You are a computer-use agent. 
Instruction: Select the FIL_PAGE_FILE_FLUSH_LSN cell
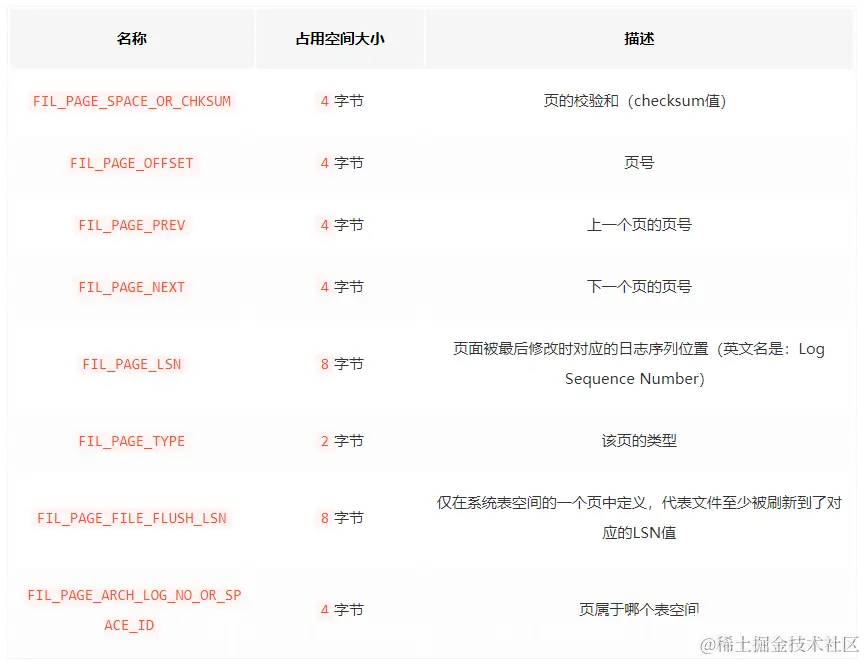(x=131, y=518)
